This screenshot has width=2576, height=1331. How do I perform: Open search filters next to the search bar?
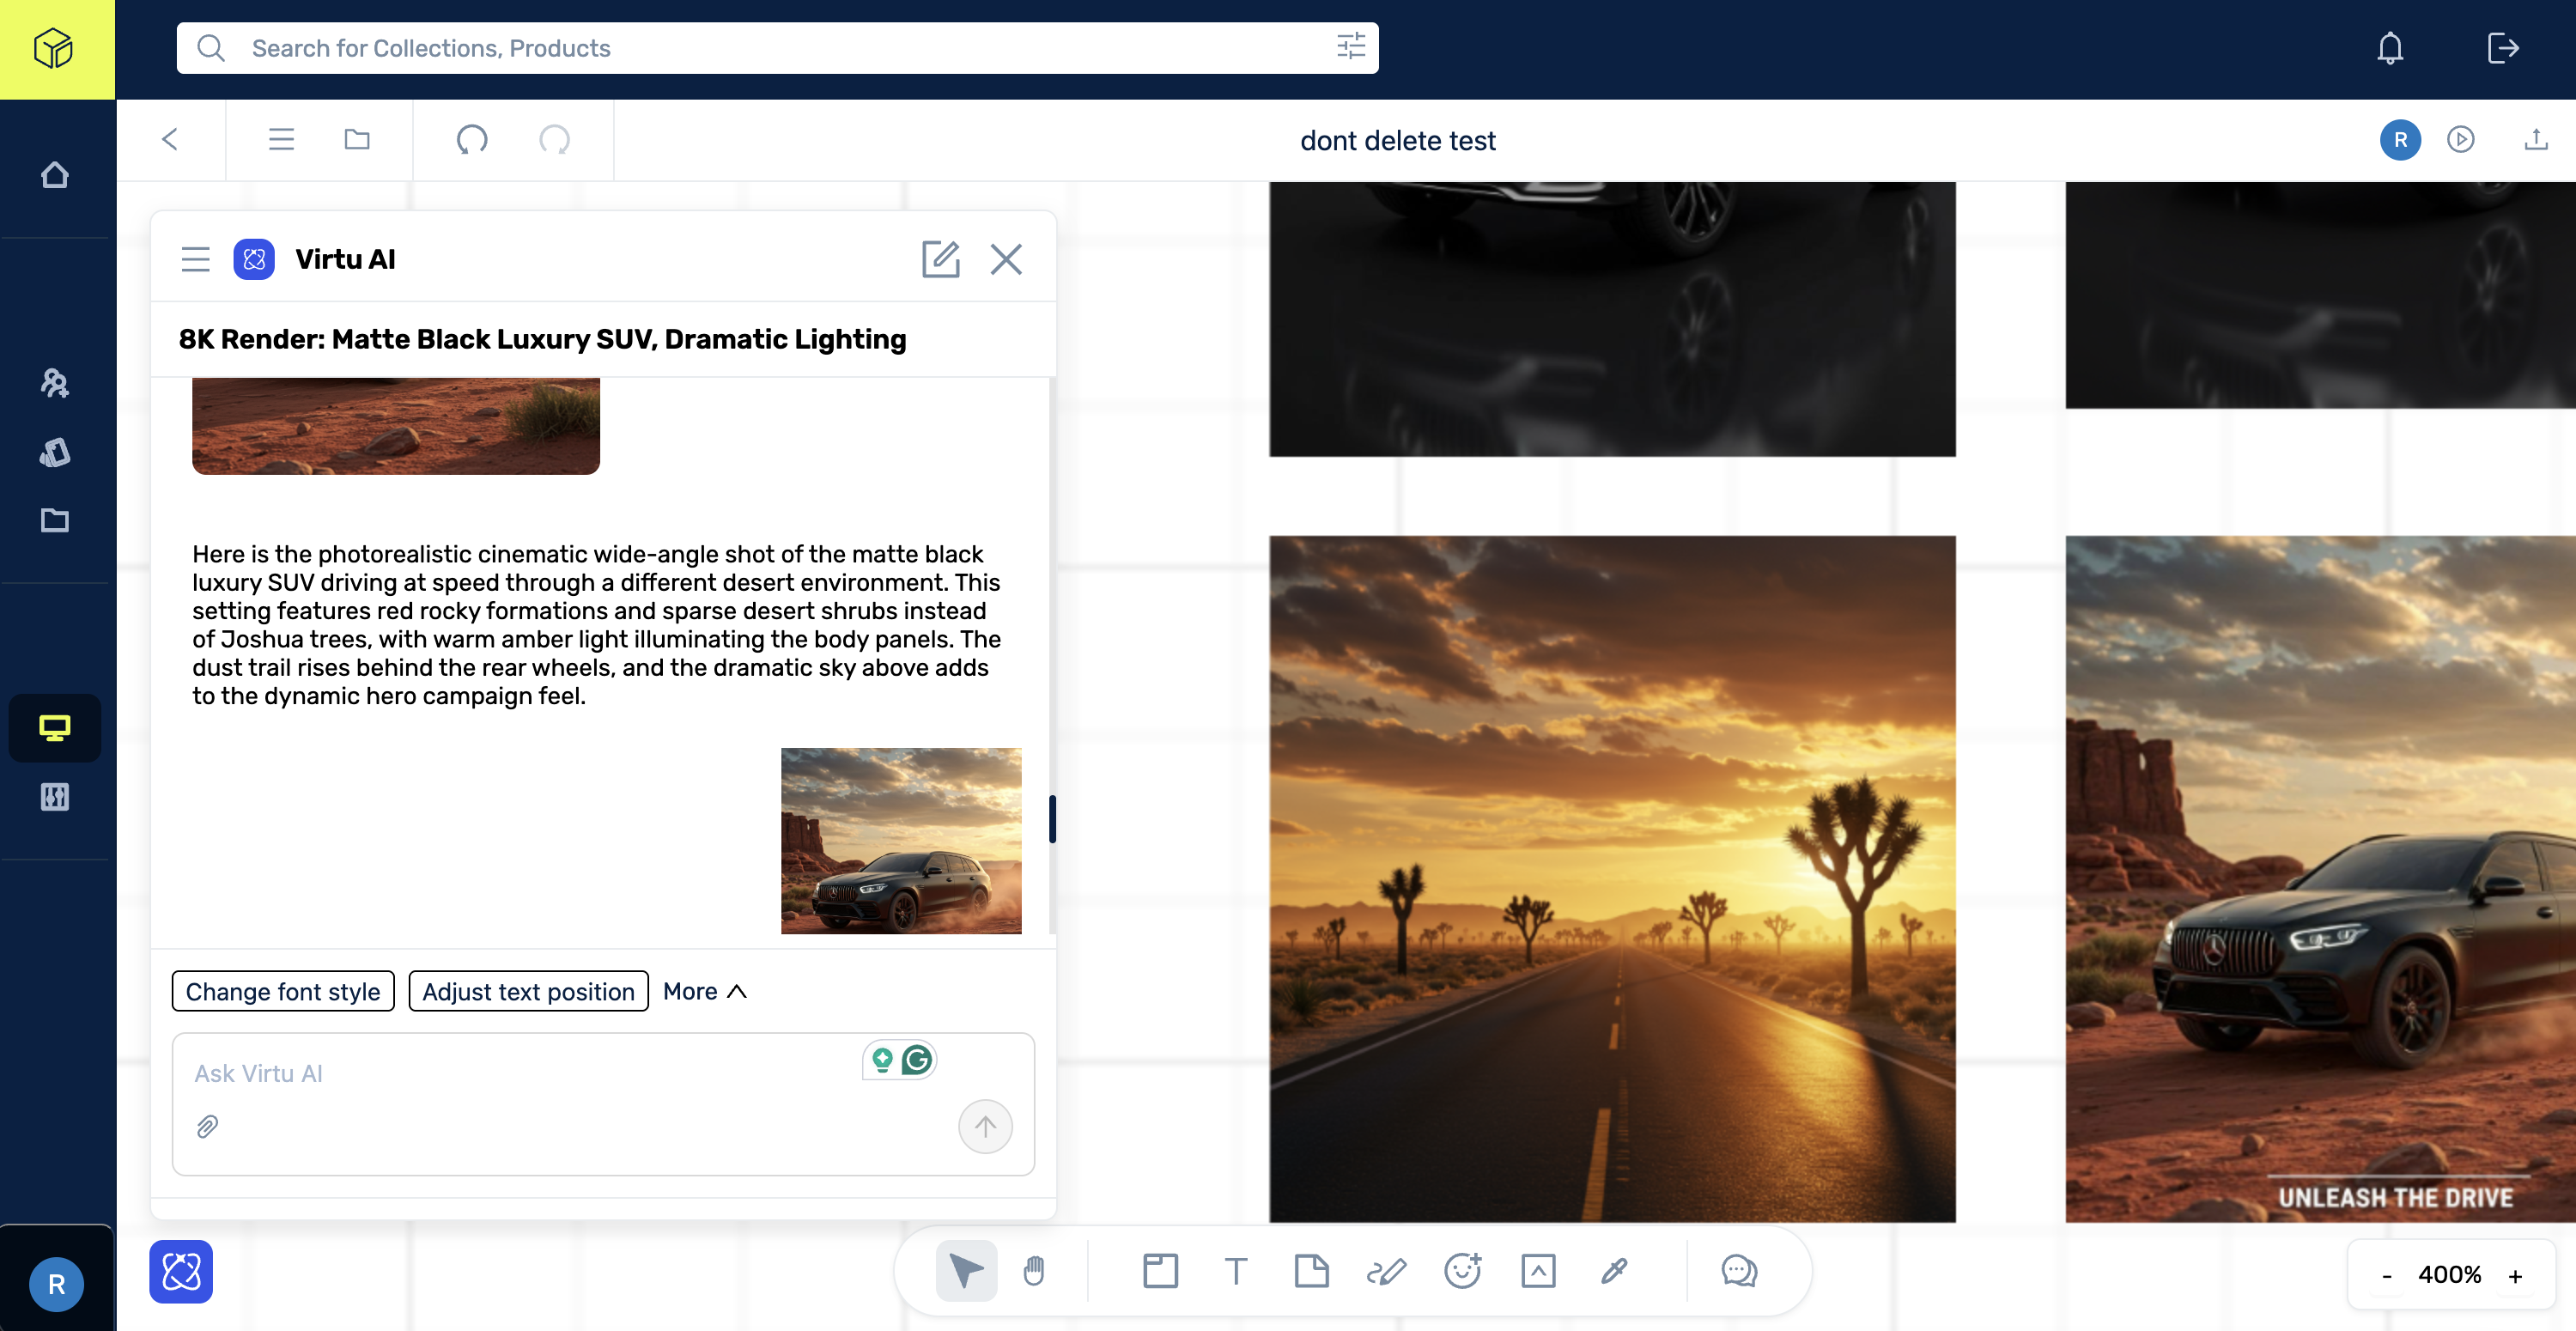point(1352,46)
